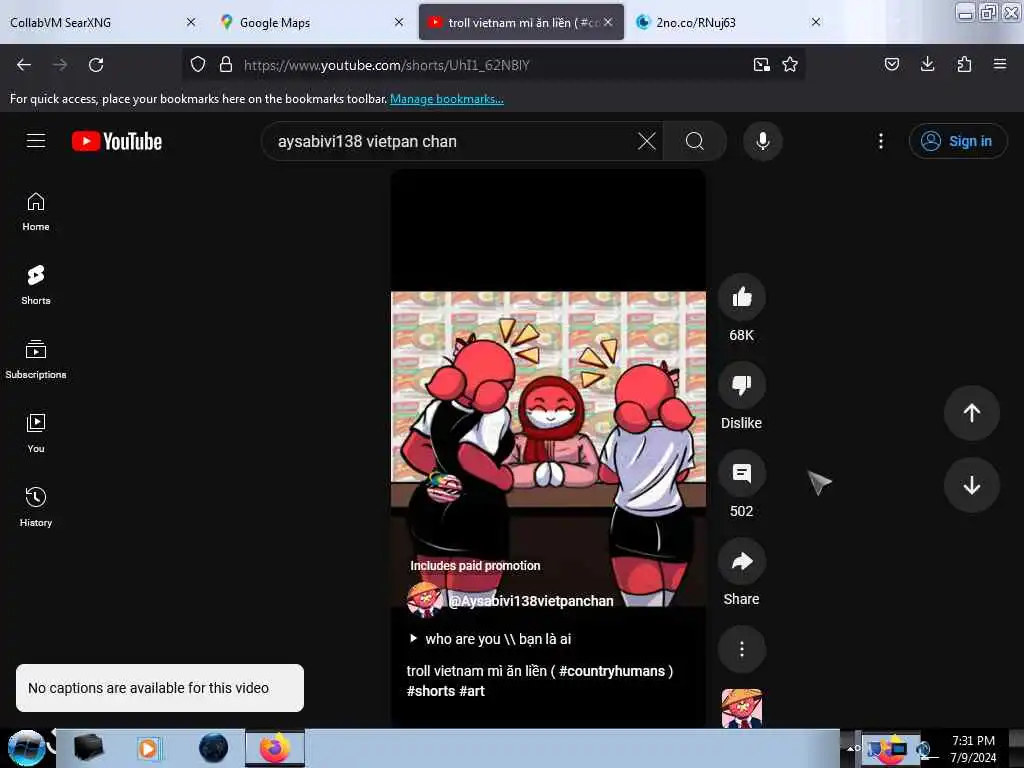This screenshot has width=1024, height=768.
Task: Click the YouTube logo
Action: (x=117, y=141)
